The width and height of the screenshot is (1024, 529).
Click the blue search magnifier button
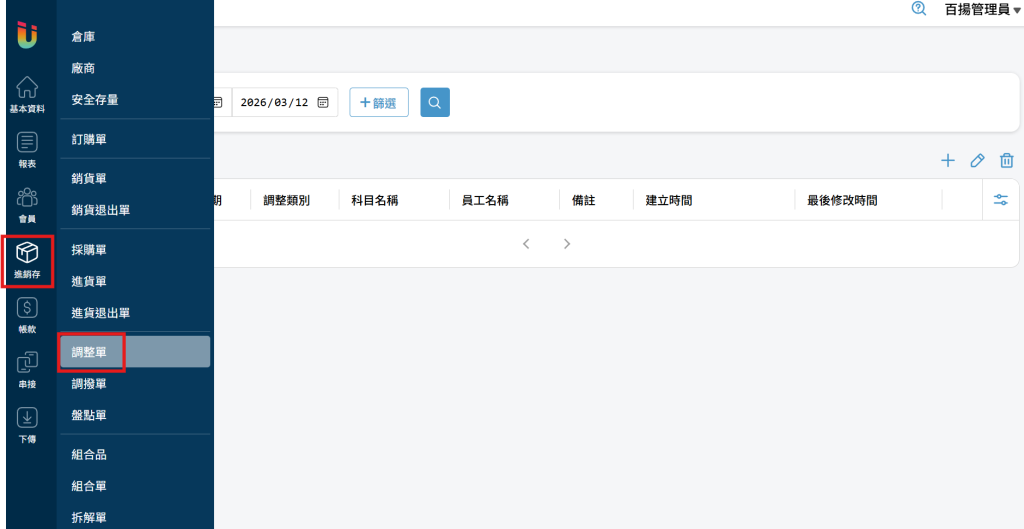tap(435, 102)
